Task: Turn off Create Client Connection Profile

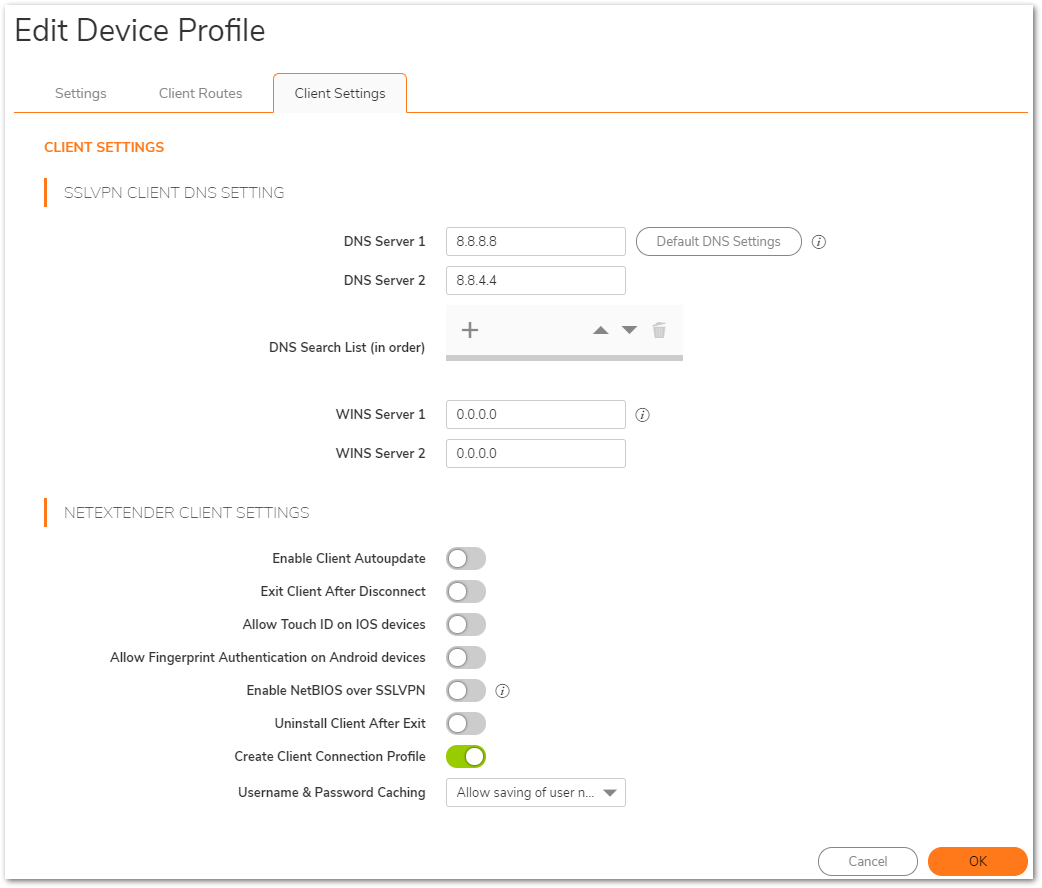Action: point(466,757)
